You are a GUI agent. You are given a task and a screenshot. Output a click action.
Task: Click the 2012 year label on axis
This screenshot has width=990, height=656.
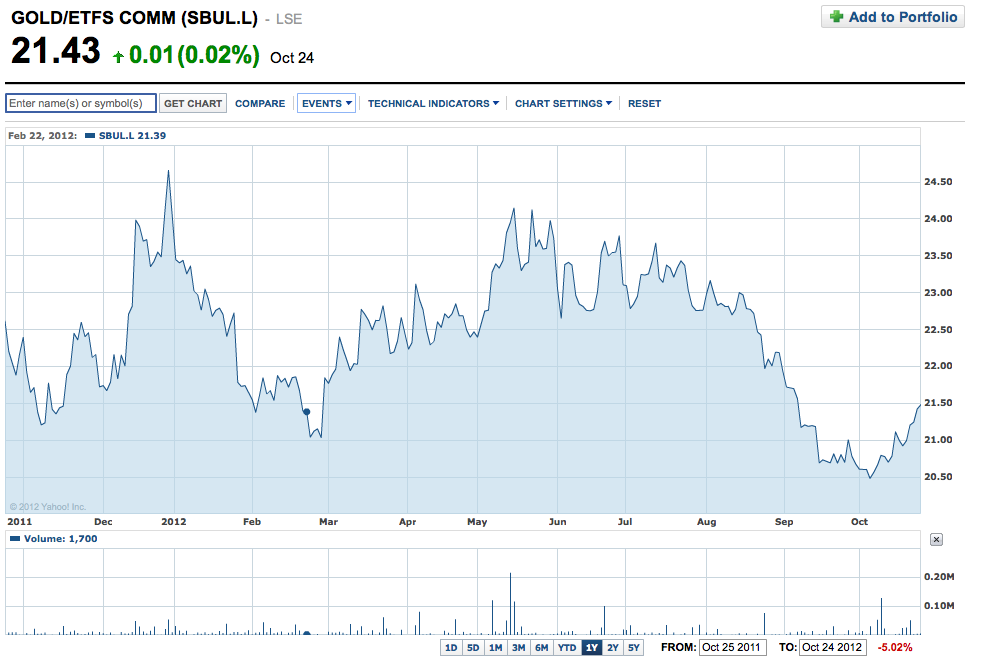click(x=174, y=522)
